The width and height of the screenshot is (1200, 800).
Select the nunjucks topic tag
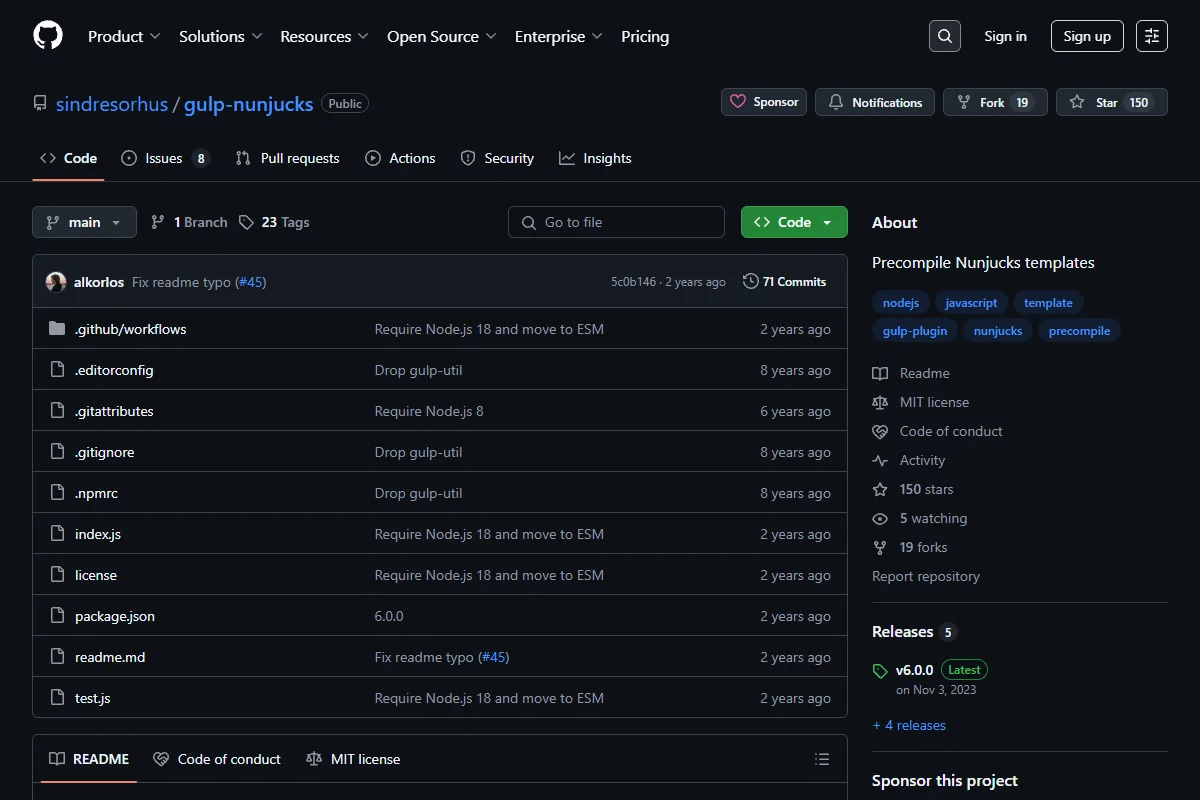pos(998,331)
